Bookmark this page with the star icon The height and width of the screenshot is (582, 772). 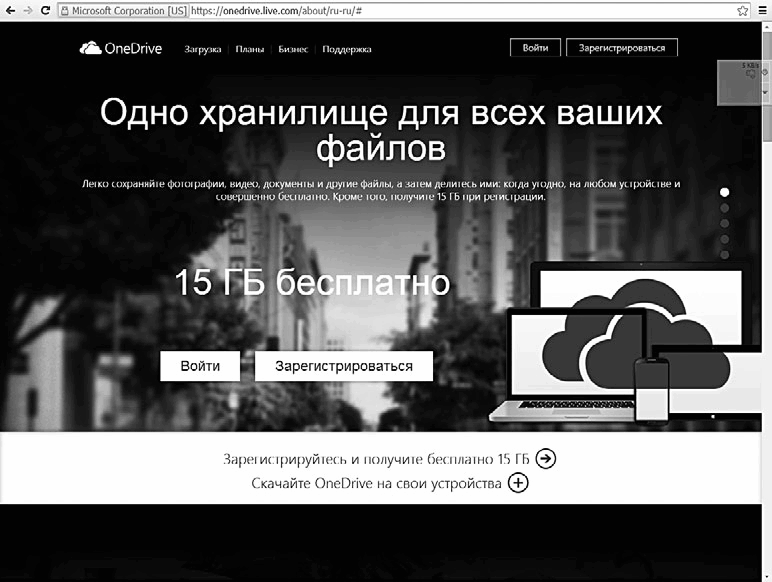[742, 10]
